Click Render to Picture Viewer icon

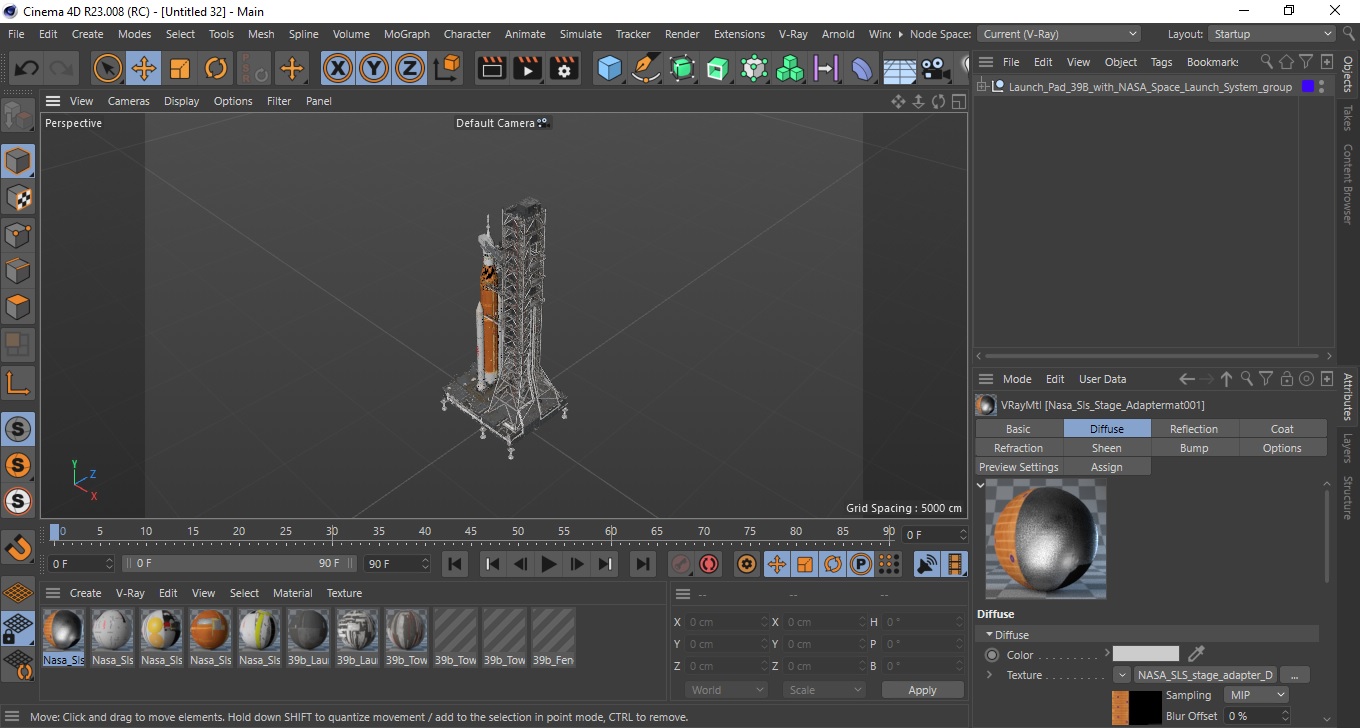527,69
